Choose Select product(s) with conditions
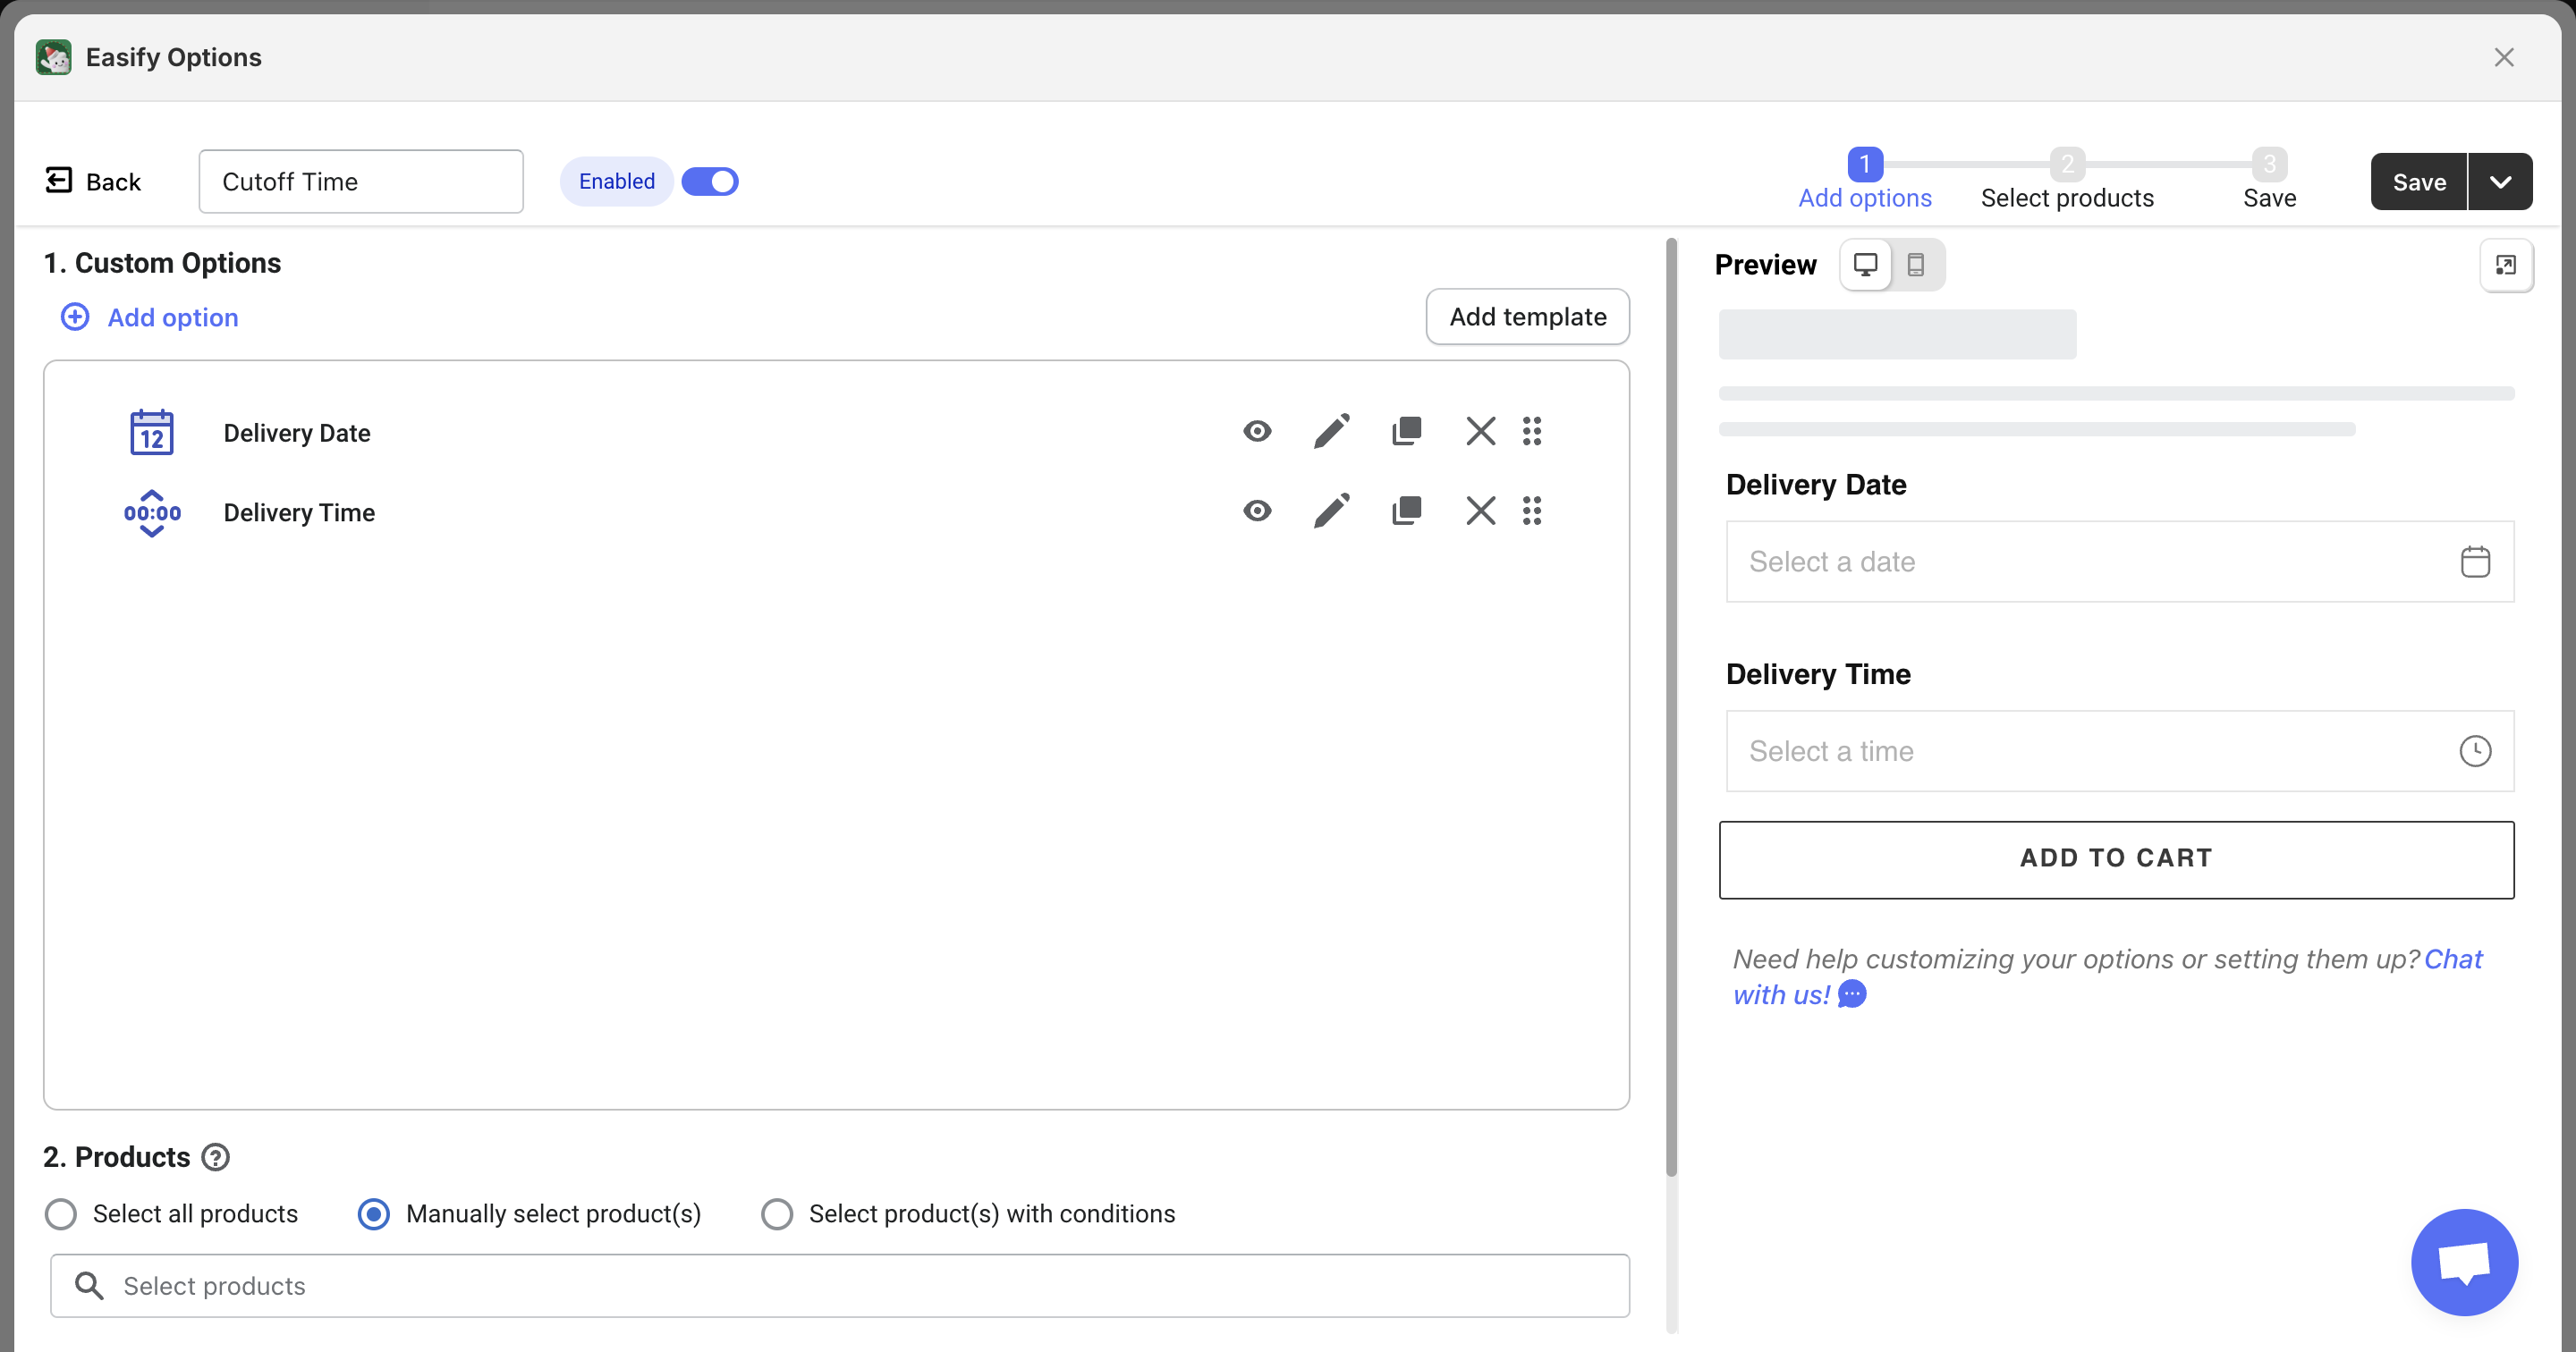The height and width of the screenshot is (1352, 2576). tap(777, 1214)
